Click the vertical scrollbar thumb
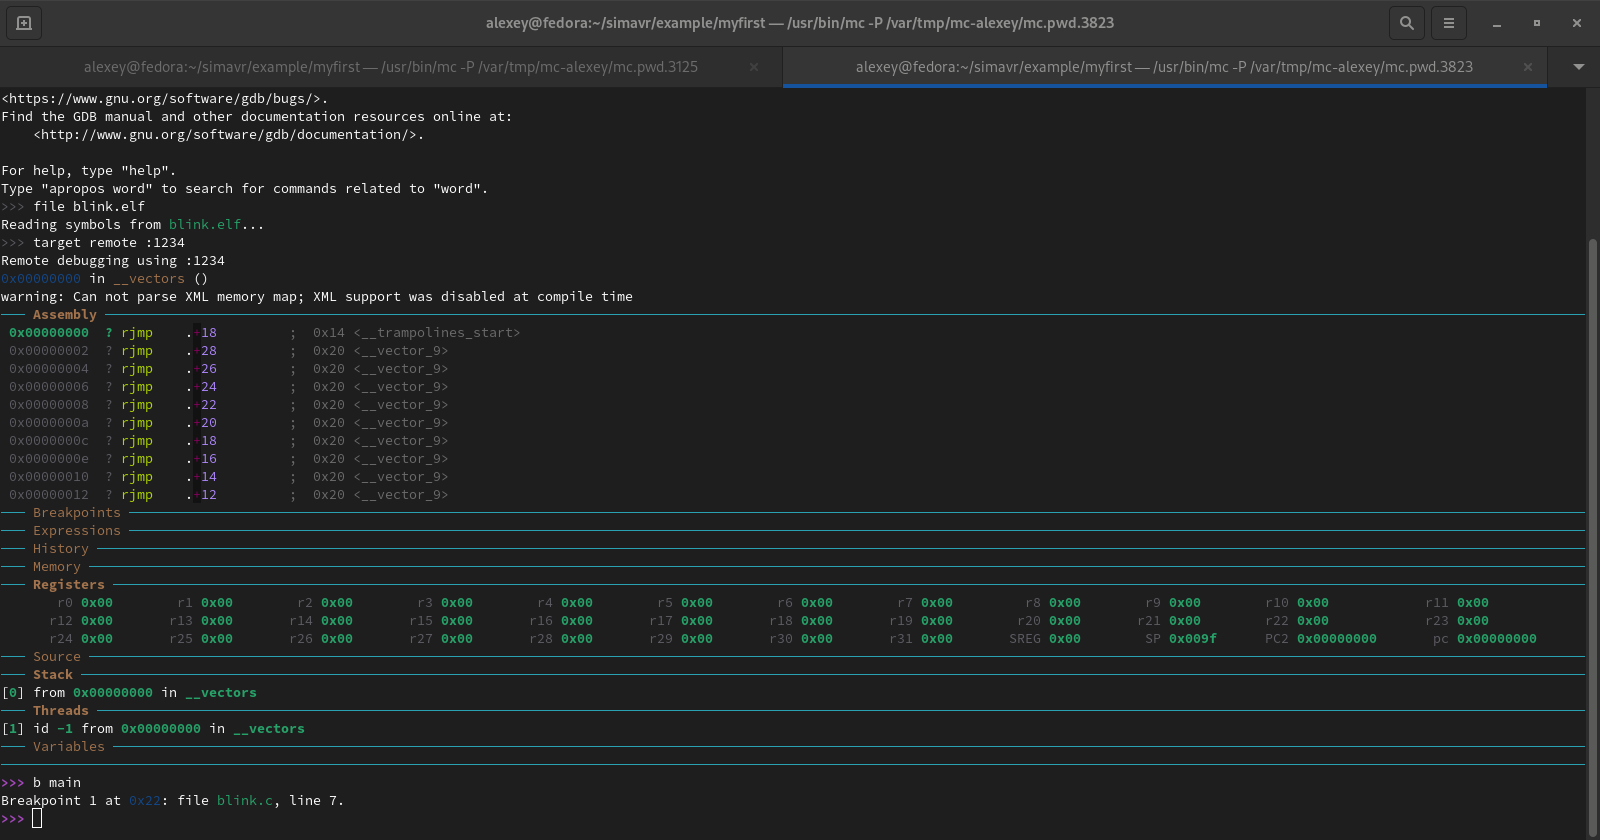 coord(1593,537)
